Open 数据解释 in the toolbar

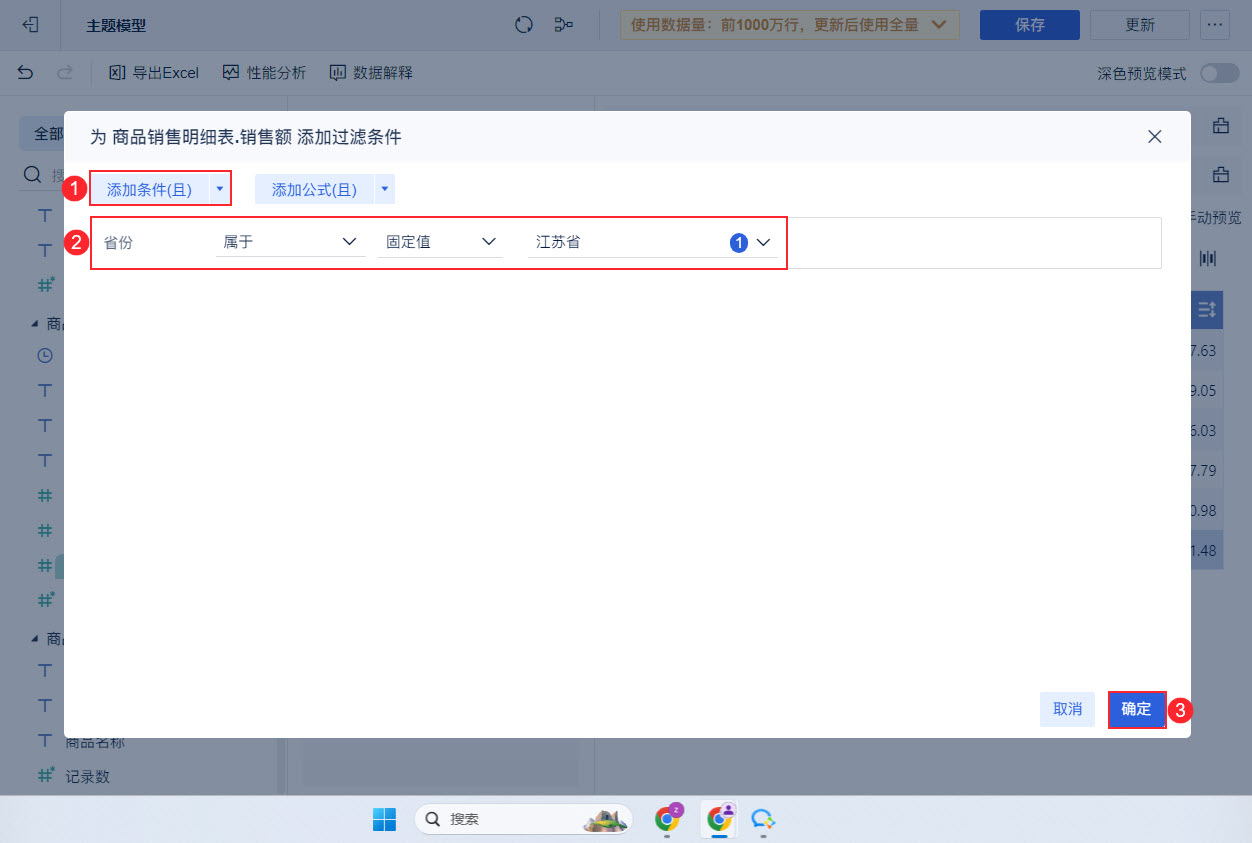(x=371, y=72)
